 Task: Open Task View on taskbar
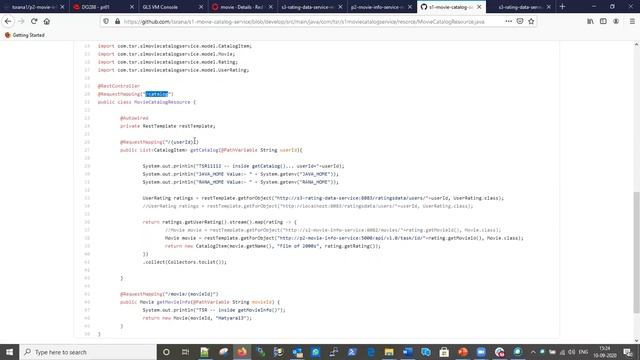pyautogui.click(x=185, y=352)
